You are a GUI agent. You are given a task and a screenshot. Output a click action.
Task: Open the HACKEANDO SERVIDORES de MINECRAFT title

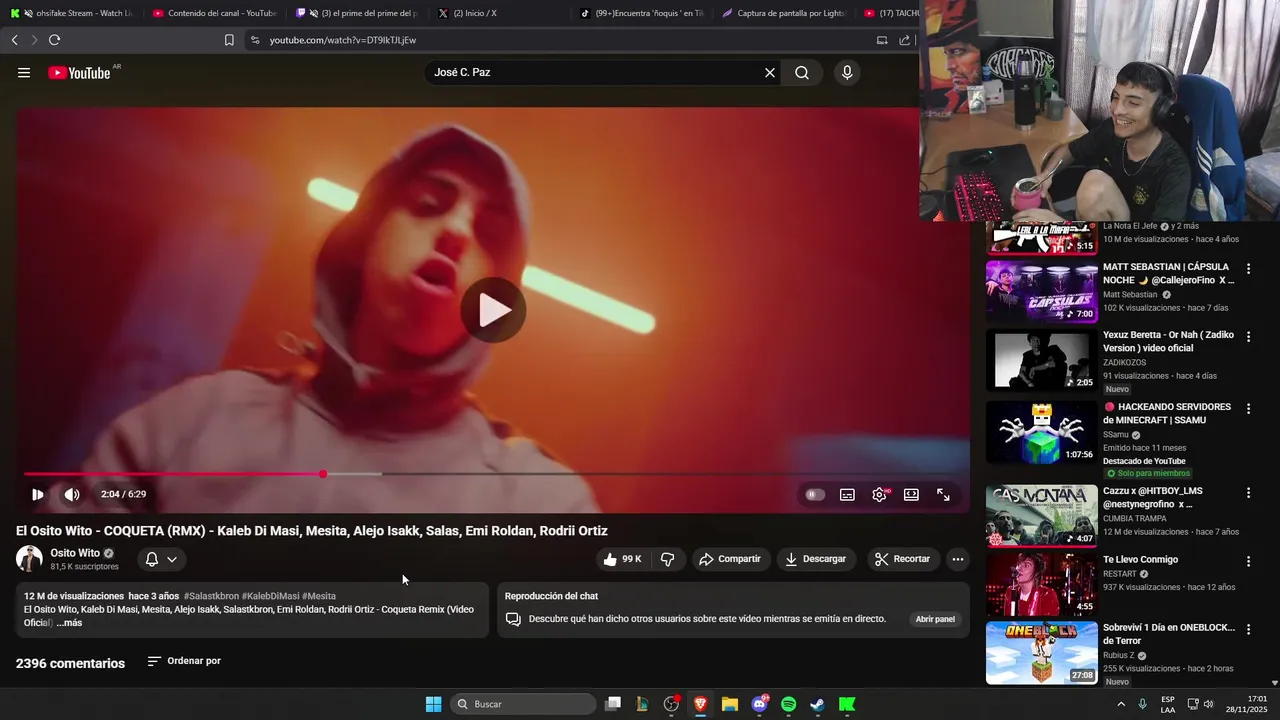(x=1167, y=414)
